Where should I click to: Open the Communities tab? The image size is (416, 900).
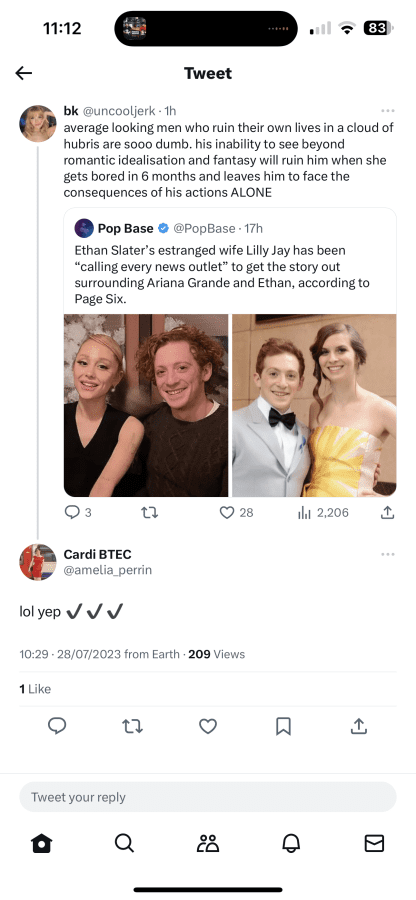tap(208, 843)
